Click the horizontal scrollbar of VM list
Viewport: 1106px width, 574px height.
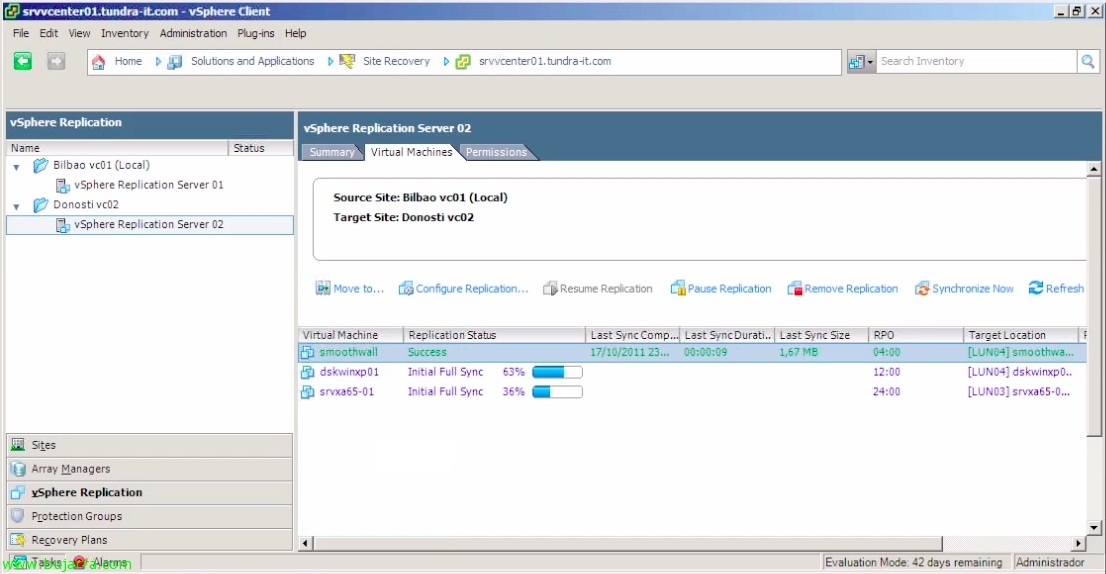[628, 543]
